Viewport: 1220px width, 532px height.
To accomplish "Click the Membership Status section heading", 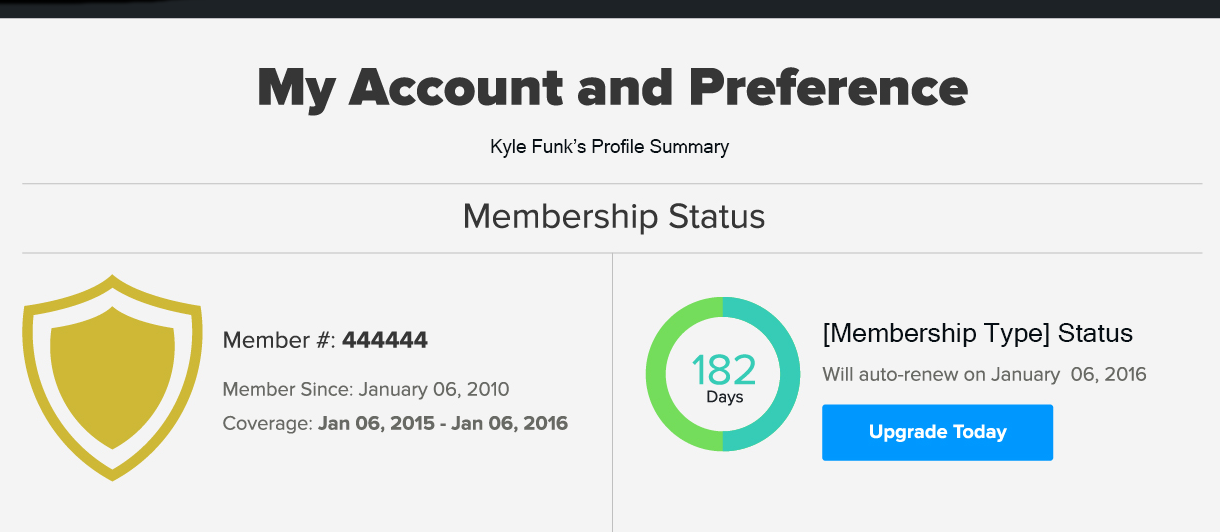I will 613,217.
